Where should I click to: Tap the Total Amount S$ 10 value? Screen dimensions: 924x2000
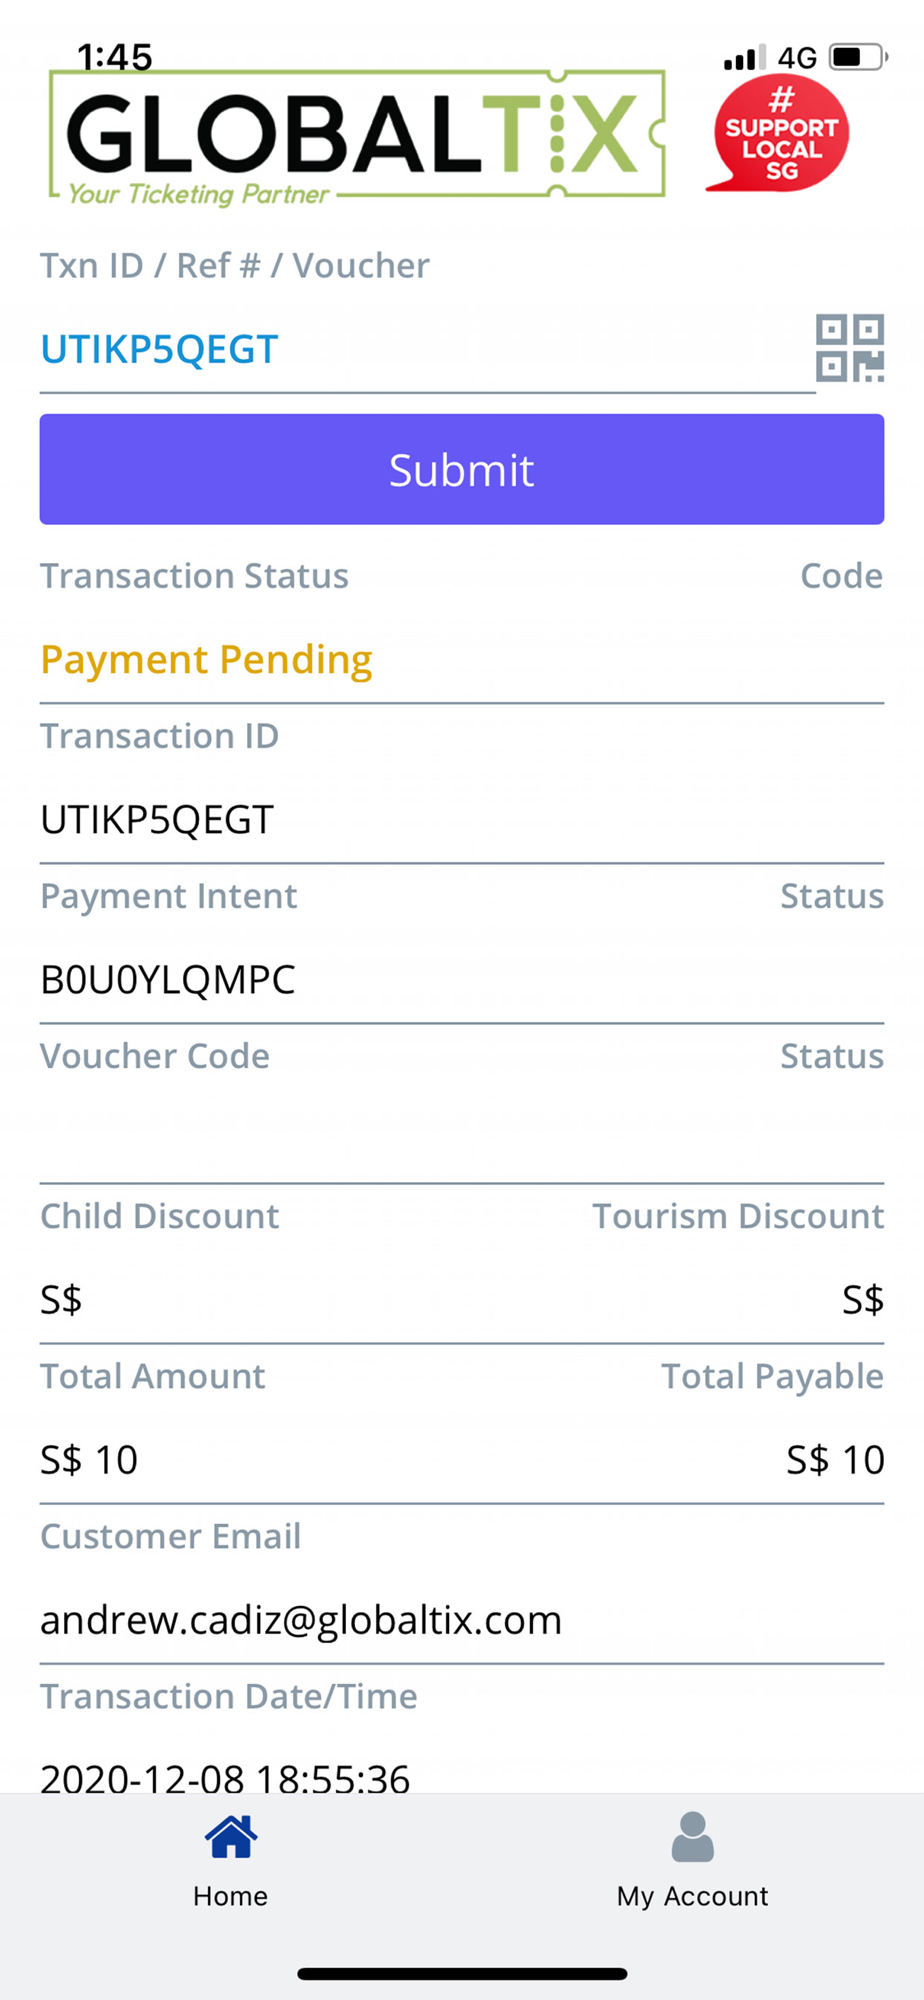(89, 1460)
